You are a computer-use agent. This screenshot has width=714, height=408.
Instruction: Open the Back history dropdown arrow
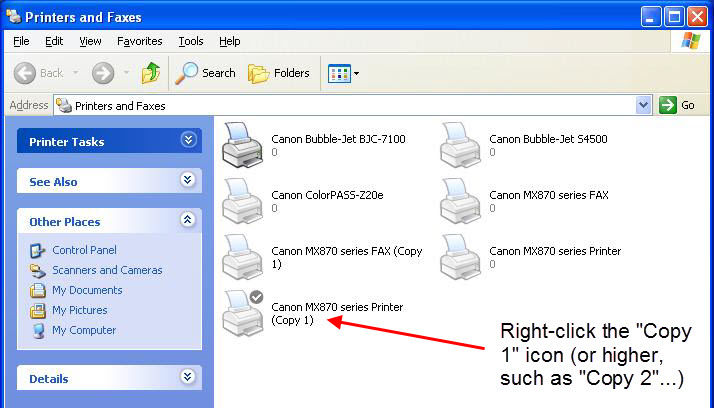(76, 73)
